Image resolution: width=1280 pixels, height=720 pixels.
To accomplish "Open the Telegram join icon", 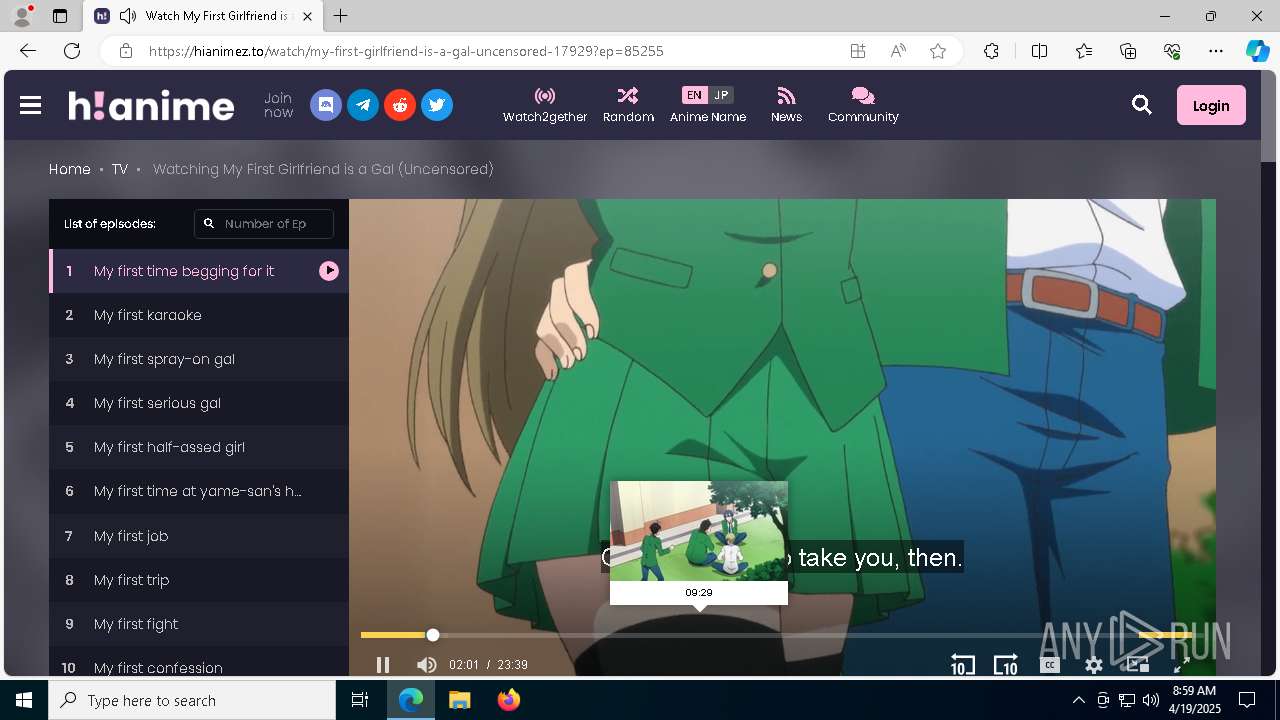I will [363, 105].
